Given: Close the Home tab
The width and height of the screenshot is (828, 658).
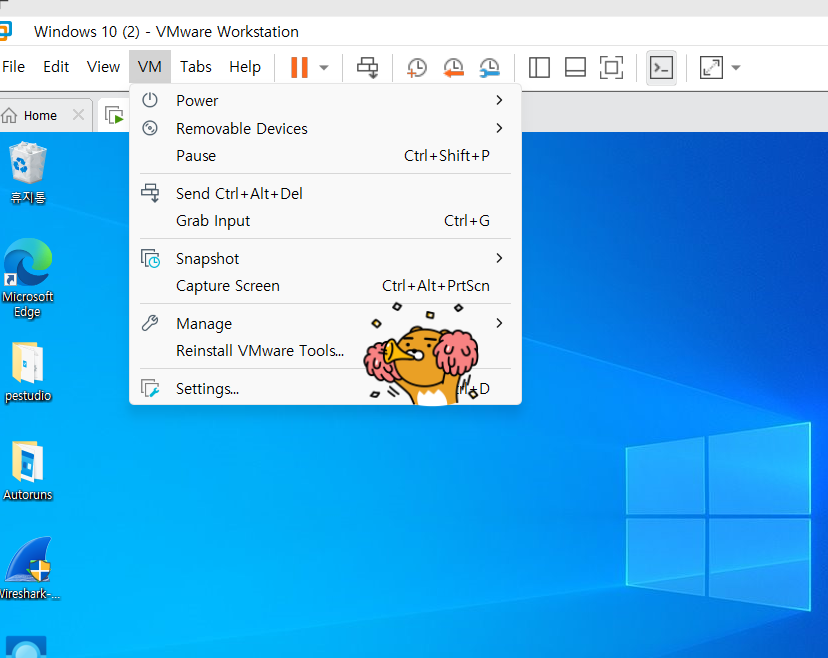Looking at the screenshot, I should (x=78, y=115).
